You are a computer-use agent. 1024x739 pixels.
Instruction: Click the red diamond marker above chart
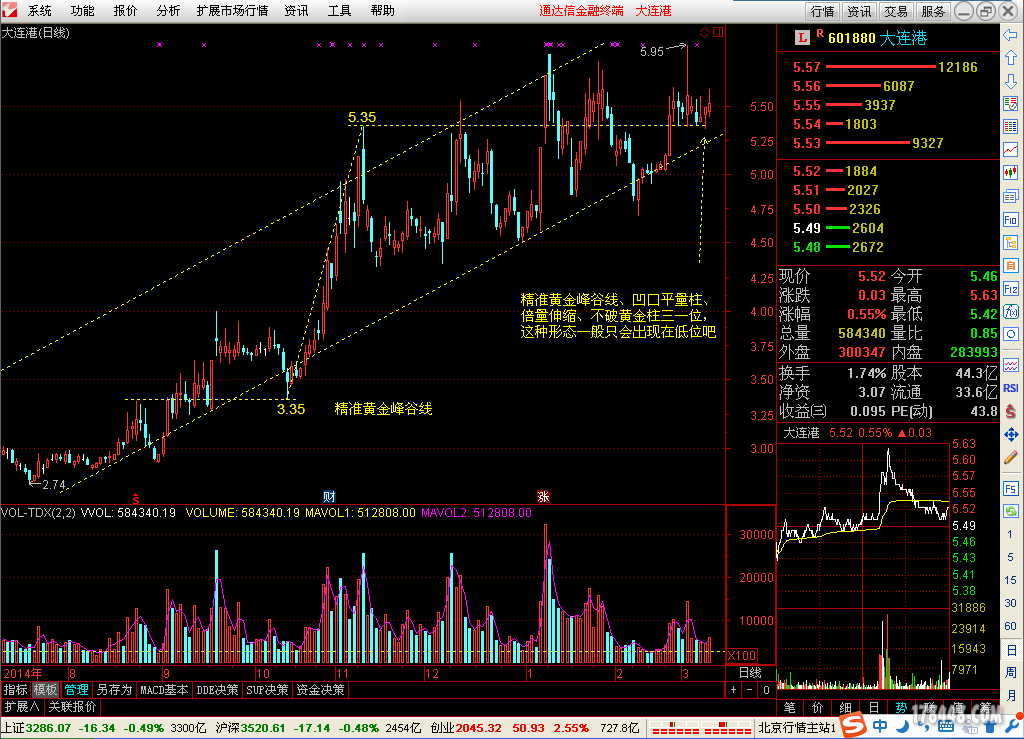(704, 32)
